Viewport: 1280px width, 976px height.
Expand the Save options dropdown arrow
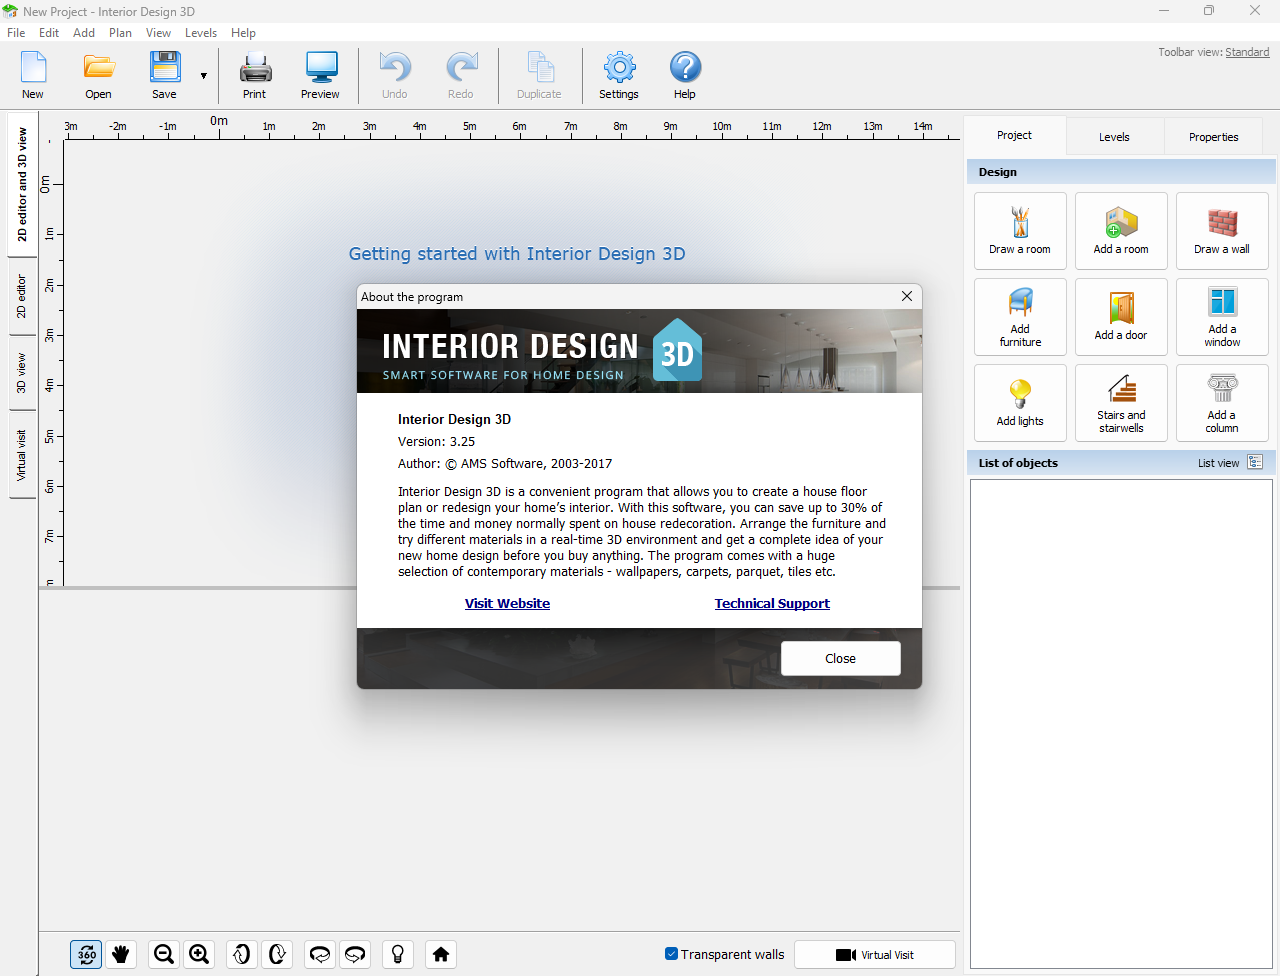pos(204,76)
